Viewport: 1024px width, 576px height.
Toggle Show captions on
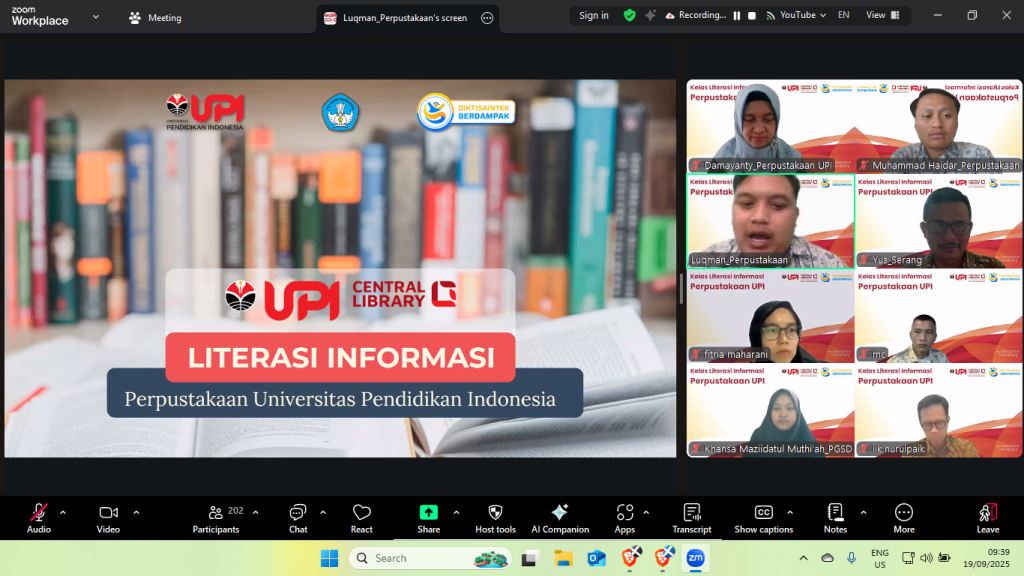click(765, 517)
